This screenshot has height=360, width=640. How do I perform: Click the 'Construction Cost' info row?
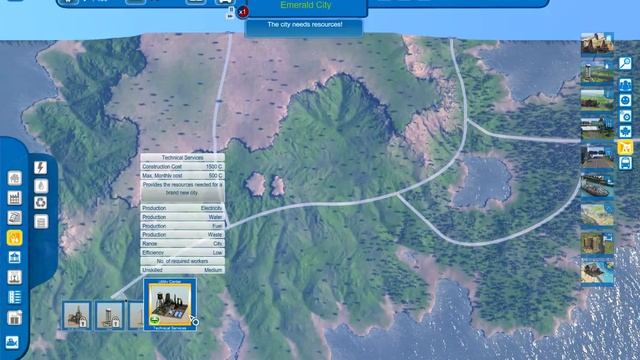click(x=182, y=167)
